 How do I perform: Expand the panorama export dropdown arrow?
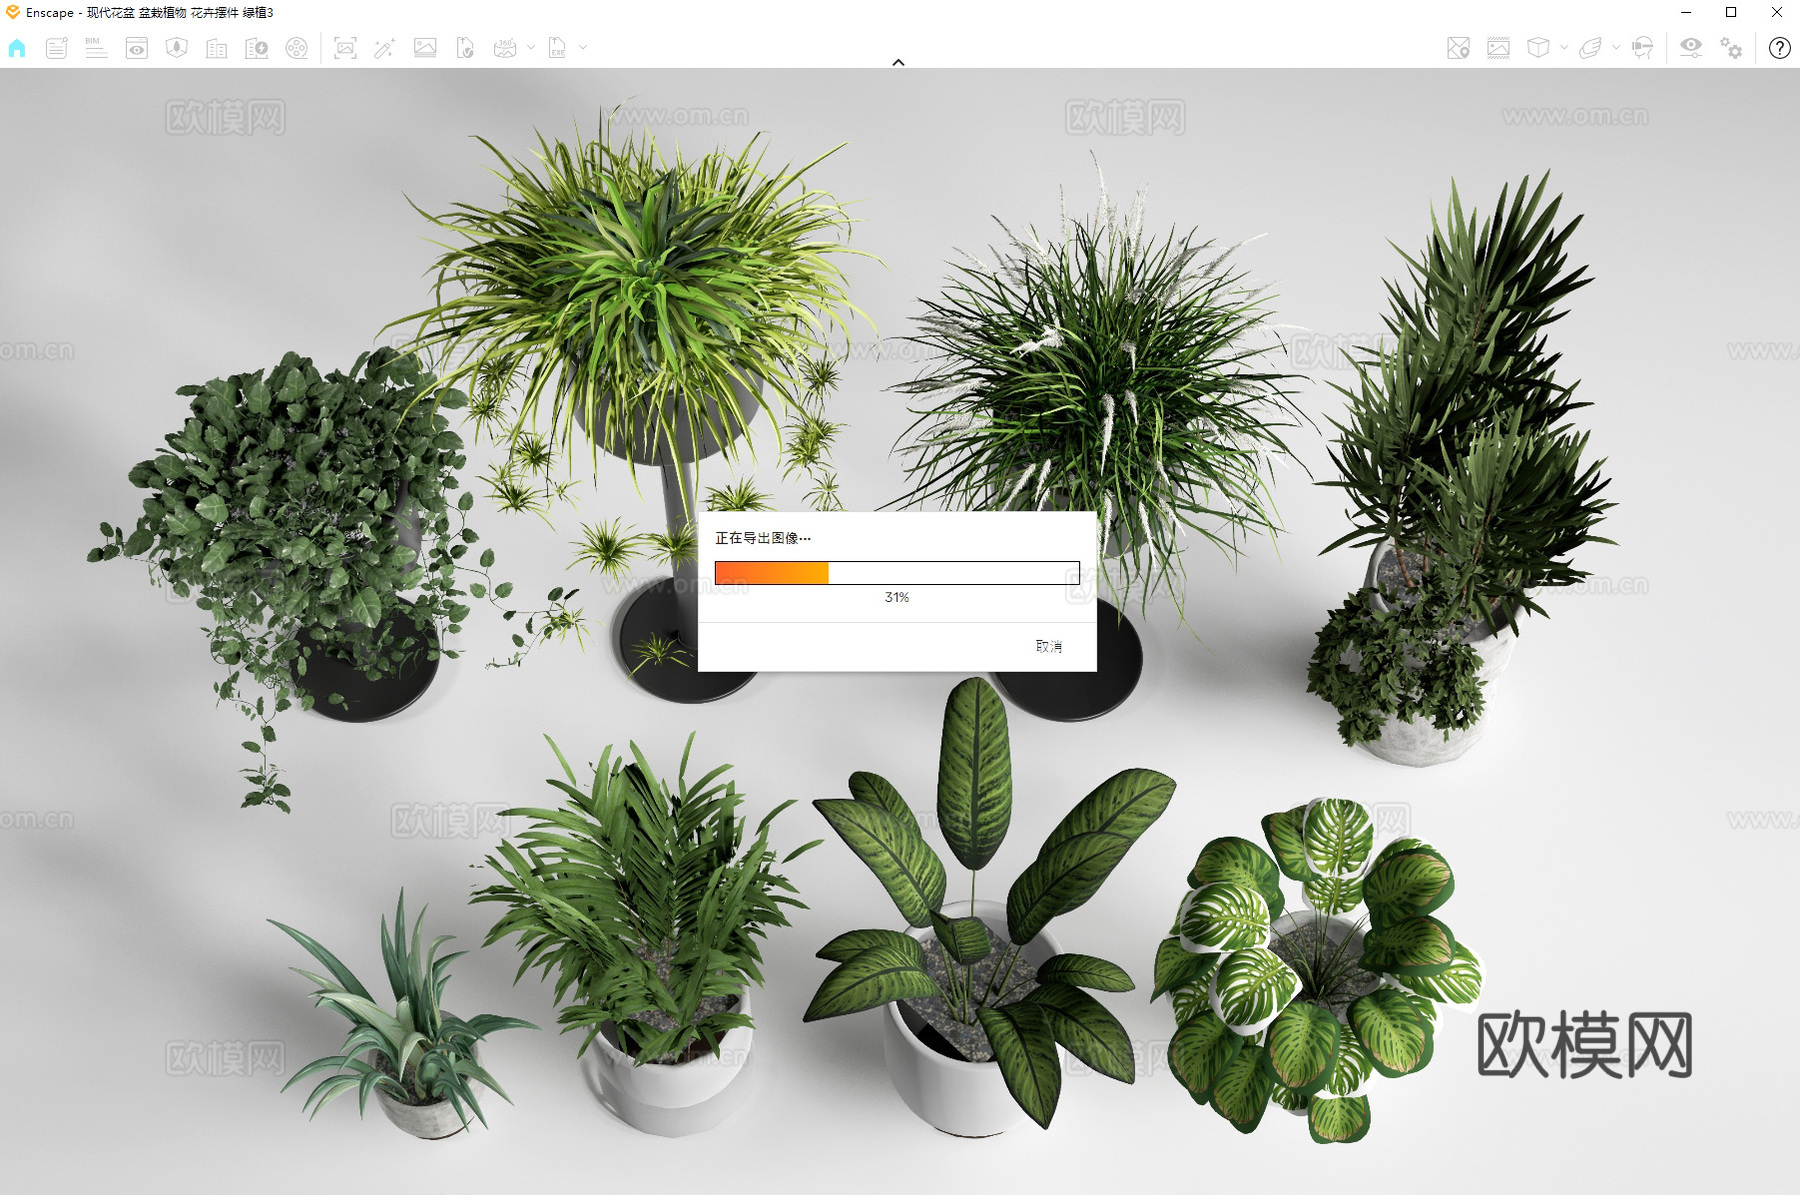pos(531,47)
